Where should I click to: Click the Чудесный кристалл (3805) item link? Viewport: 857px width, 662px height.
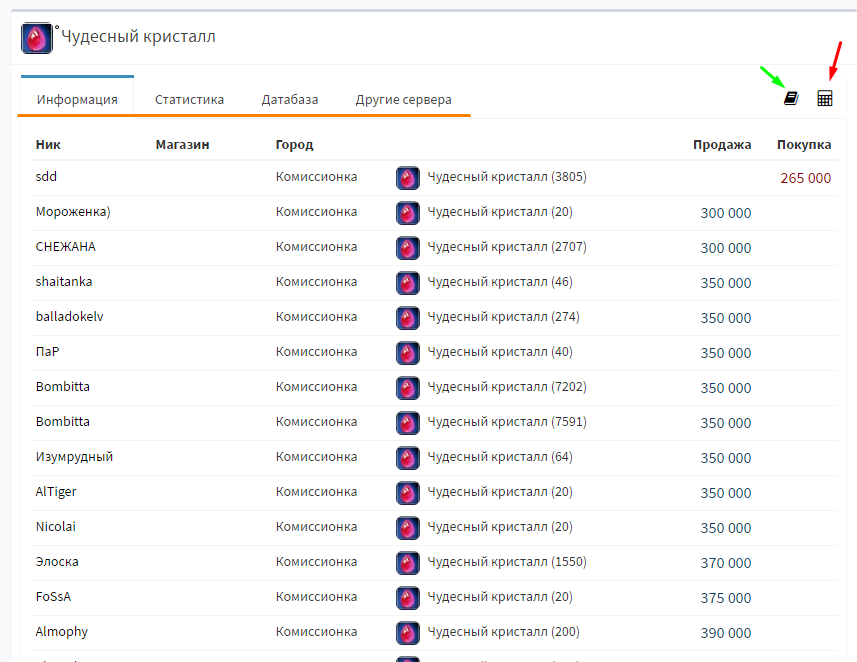(507, 177)
